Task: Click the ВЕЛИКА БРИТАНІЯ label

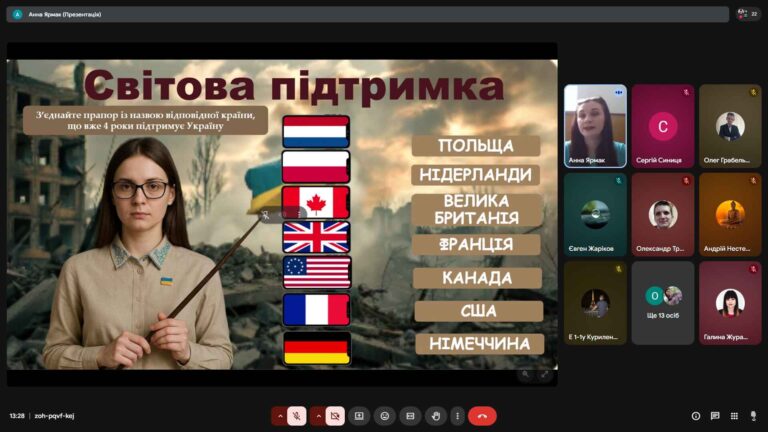Action: pos(477,210)
